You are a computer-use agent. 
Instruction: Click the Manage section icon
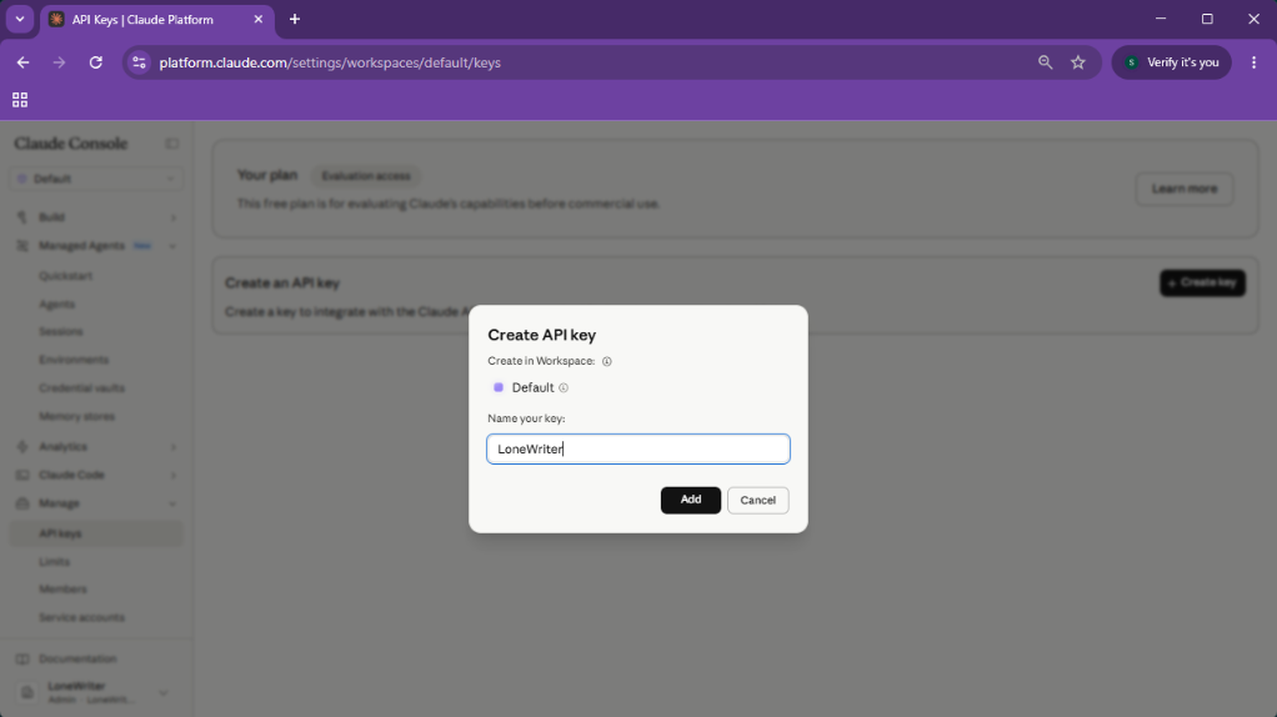click(x=22, y=503)
